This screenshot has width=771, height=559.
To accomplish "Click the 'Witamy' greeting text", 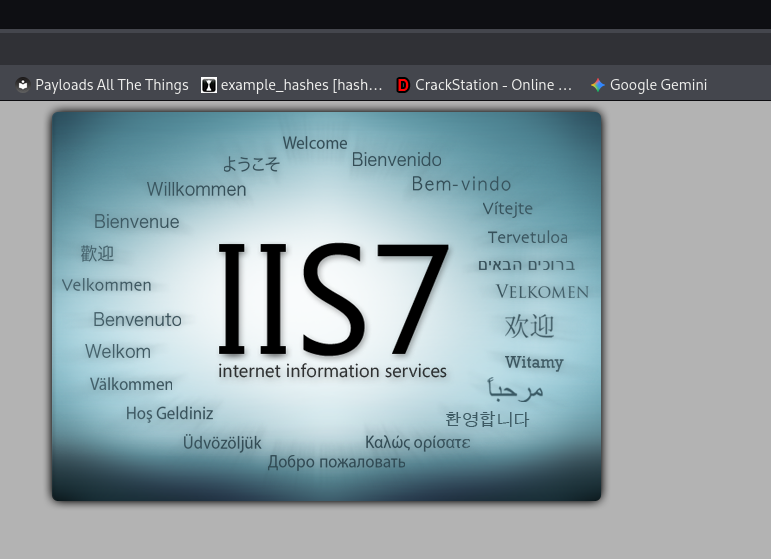I will (534, 362).
